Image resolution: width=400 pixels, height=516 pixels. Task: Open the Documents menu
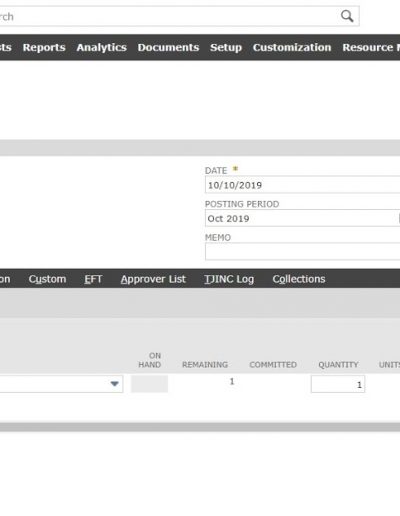click(x=168, y=47)
